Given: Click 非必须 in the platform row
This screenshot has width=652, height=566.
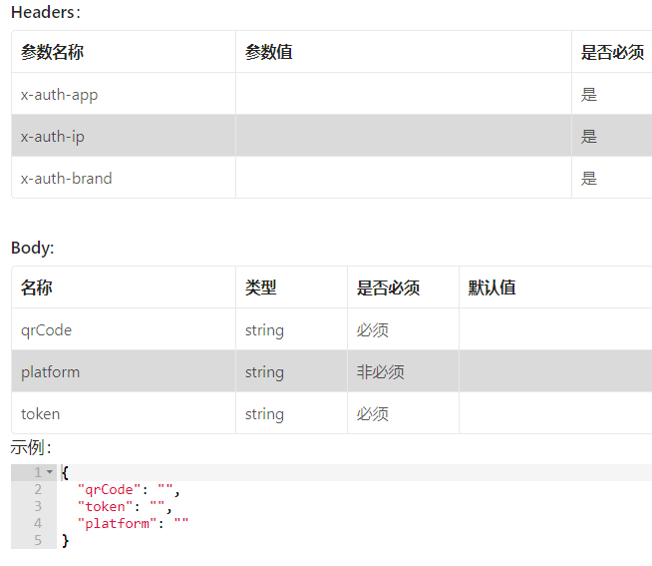Looking at the screenshot, I should (x=380, y=372).
